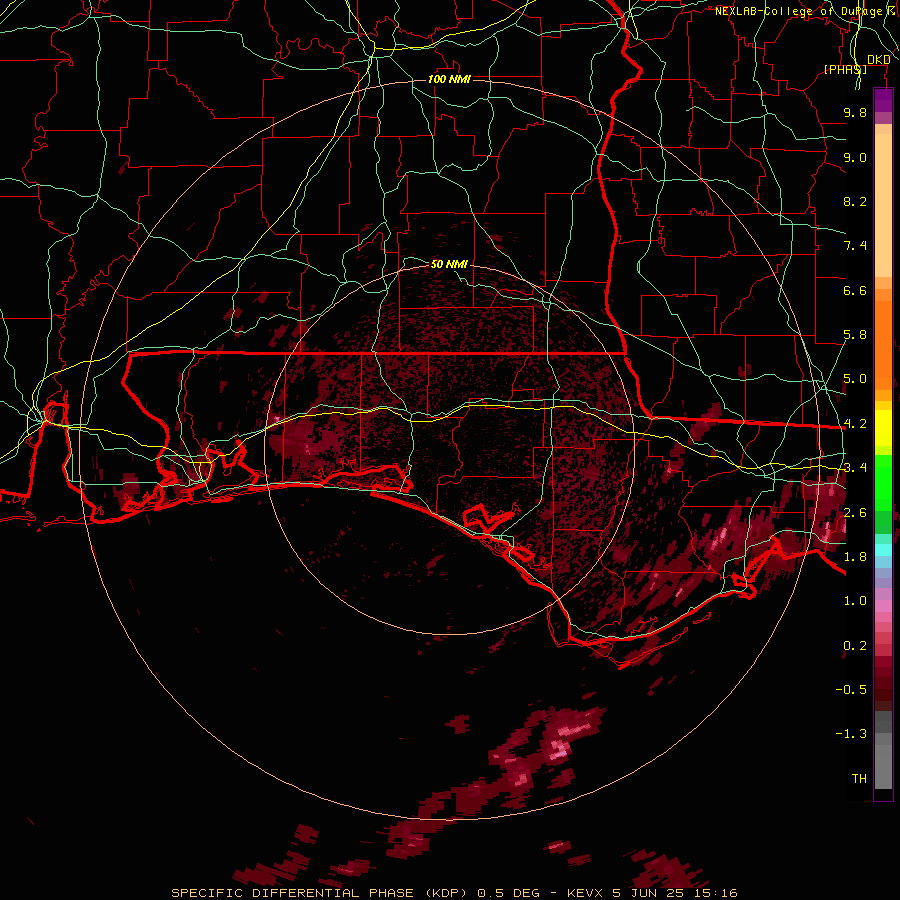This screenshot has width=900, height=900.
Task: Click the yellow segment of the color bar
Action: pyautogui.click(x=883, y=428)
